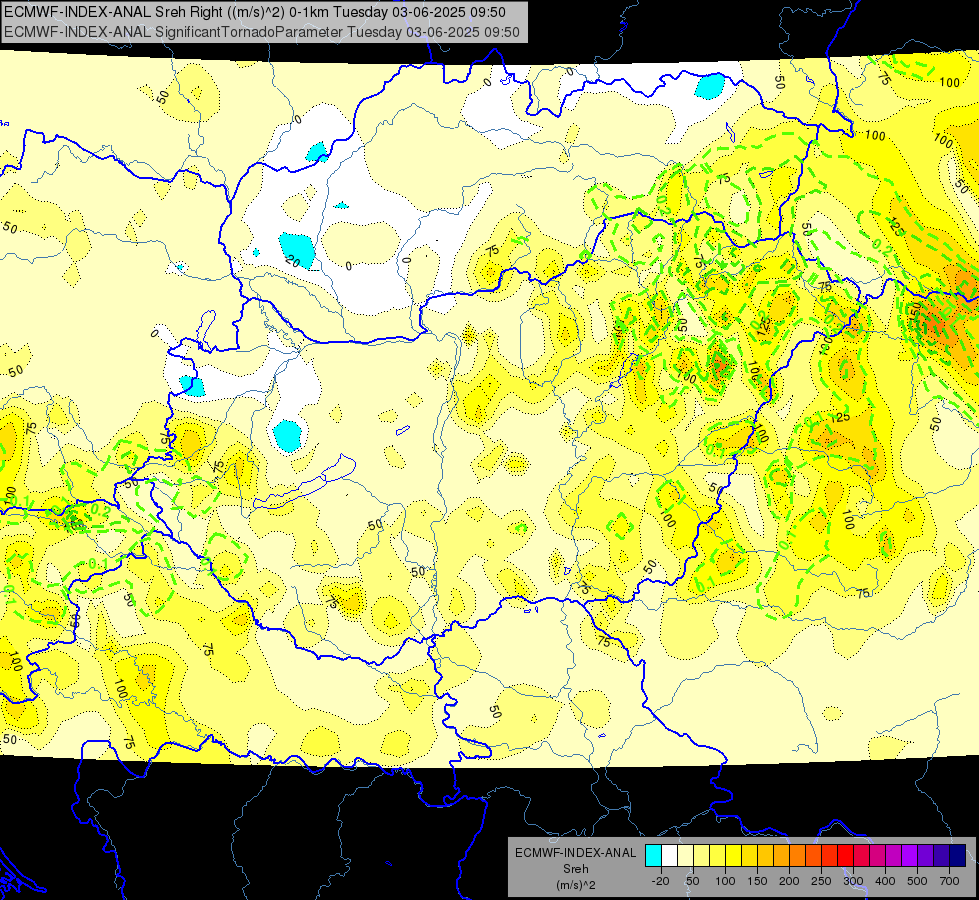The image size is (979, 900).
Task: Click the 300 legend scale value
Action: pyautogui.click(x=854, y=881)
